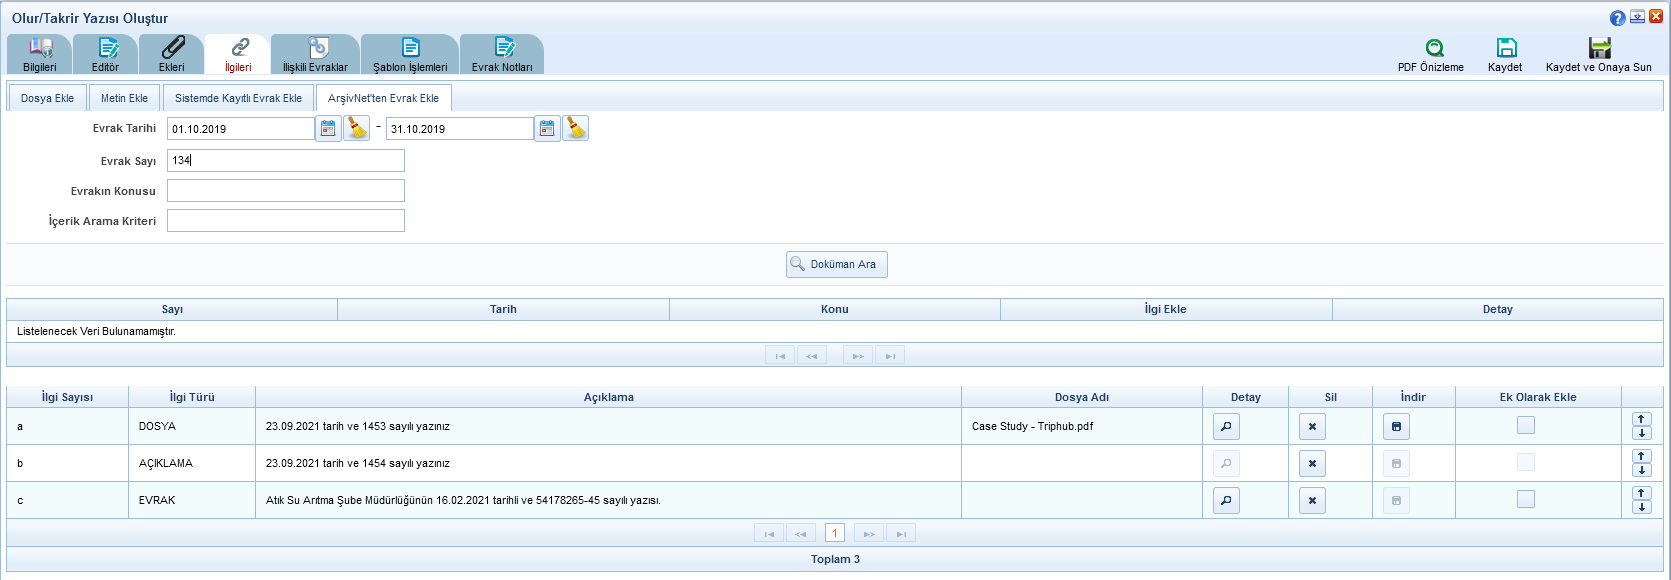
Task: Click the Kaydet save icon
Action: [x=1506, y=48]
